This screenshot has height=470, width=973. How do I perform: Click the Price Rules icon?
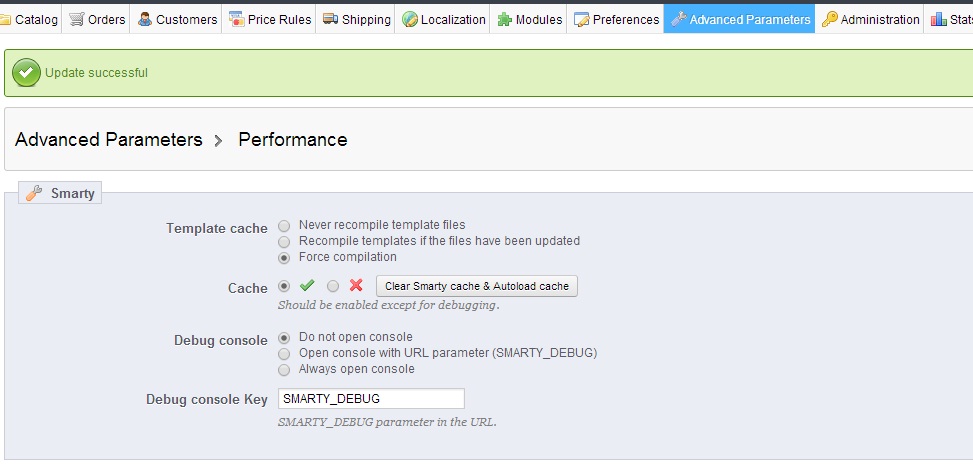tap(237, 19)
